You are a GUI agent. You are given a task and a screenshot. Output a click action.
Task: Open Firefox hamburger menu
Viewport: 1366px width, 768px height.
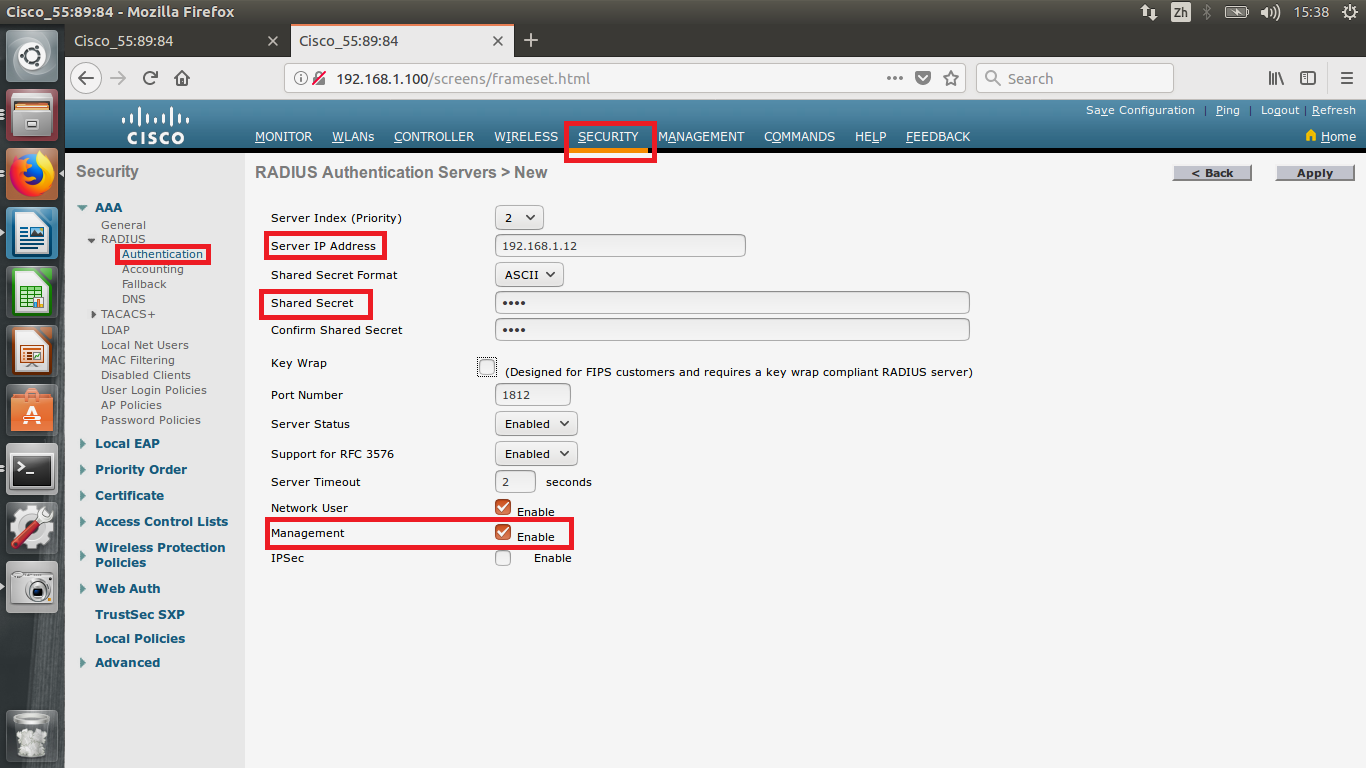(1347, 78)
